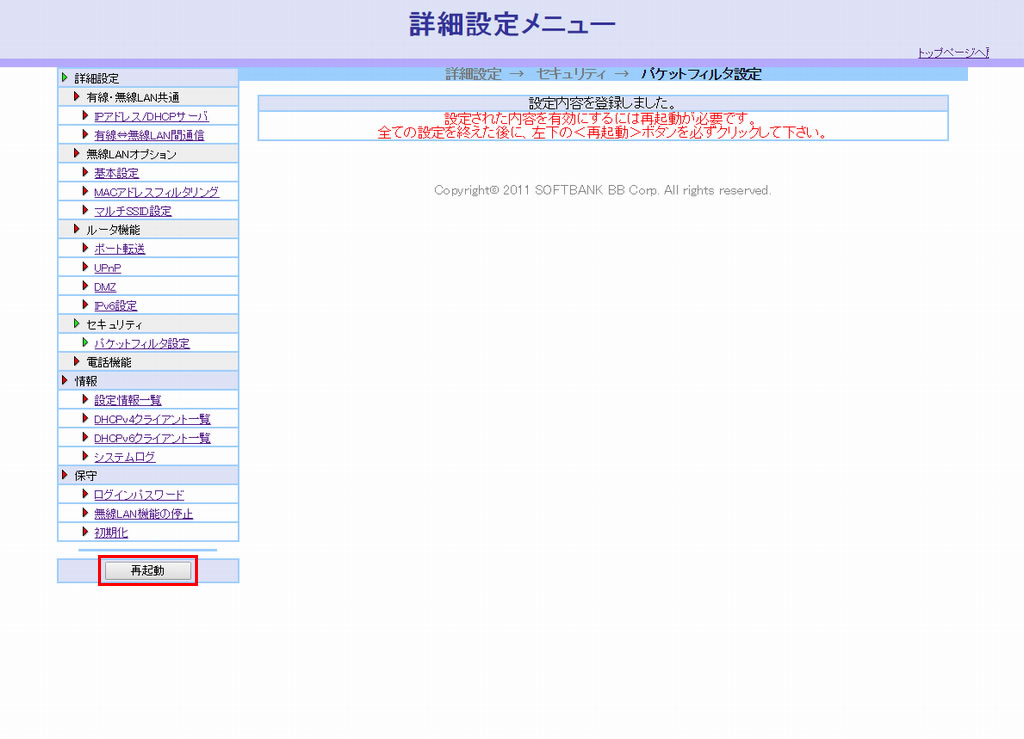Go to 有線⇔無線LAN間通信 page

click(x=149, y=135)
